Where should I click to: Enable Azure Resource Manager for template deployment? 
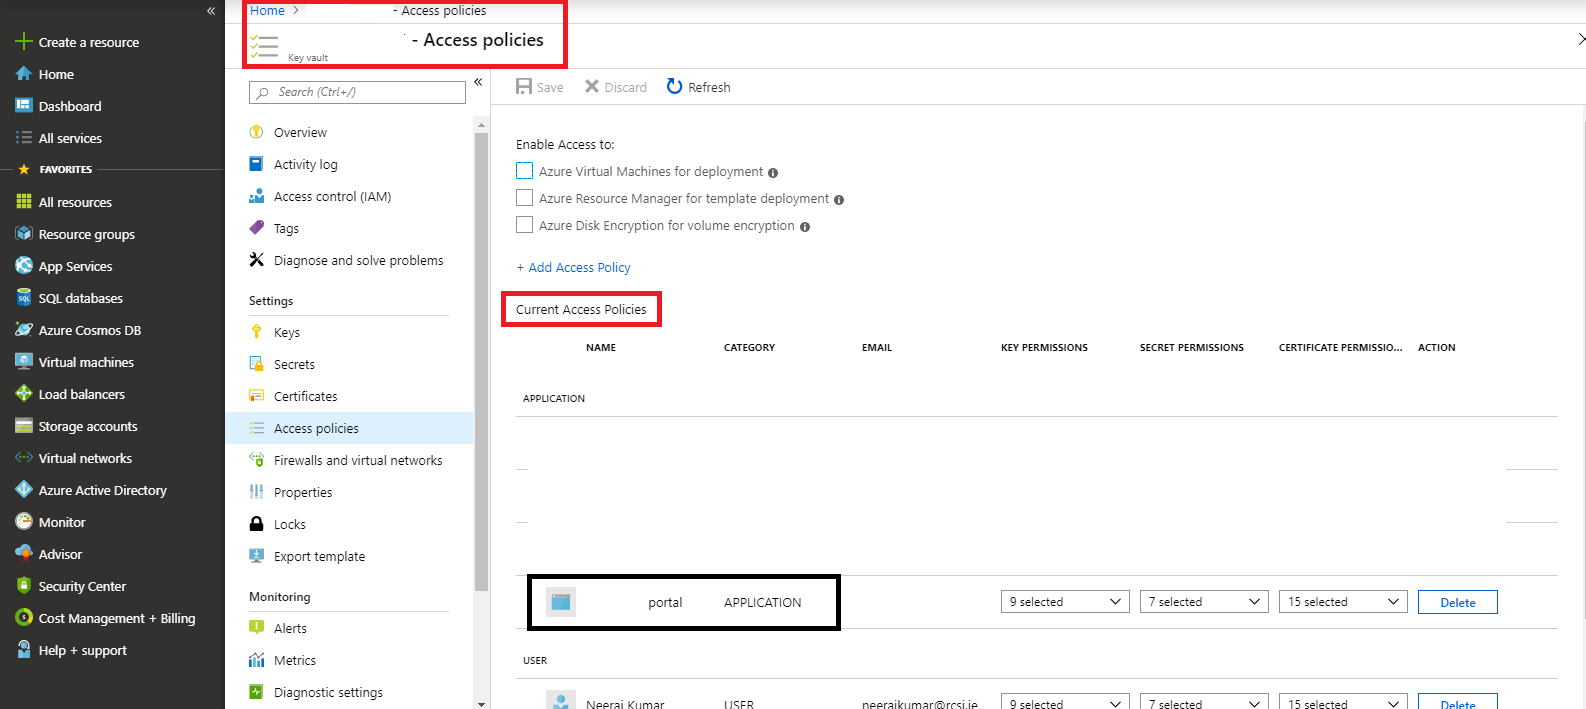coord(524,198)
